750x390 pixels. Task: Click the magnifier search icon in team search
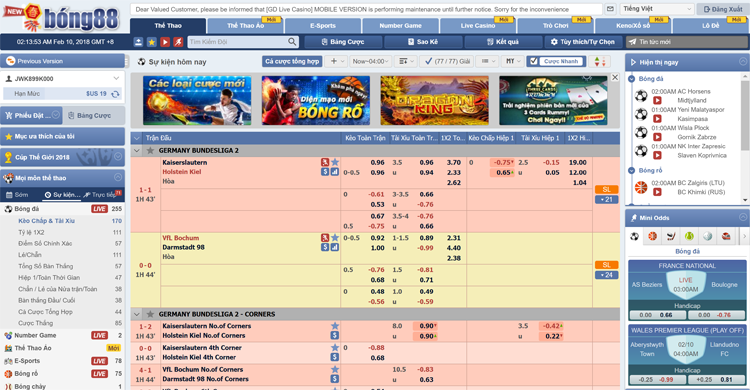[292, 42]
